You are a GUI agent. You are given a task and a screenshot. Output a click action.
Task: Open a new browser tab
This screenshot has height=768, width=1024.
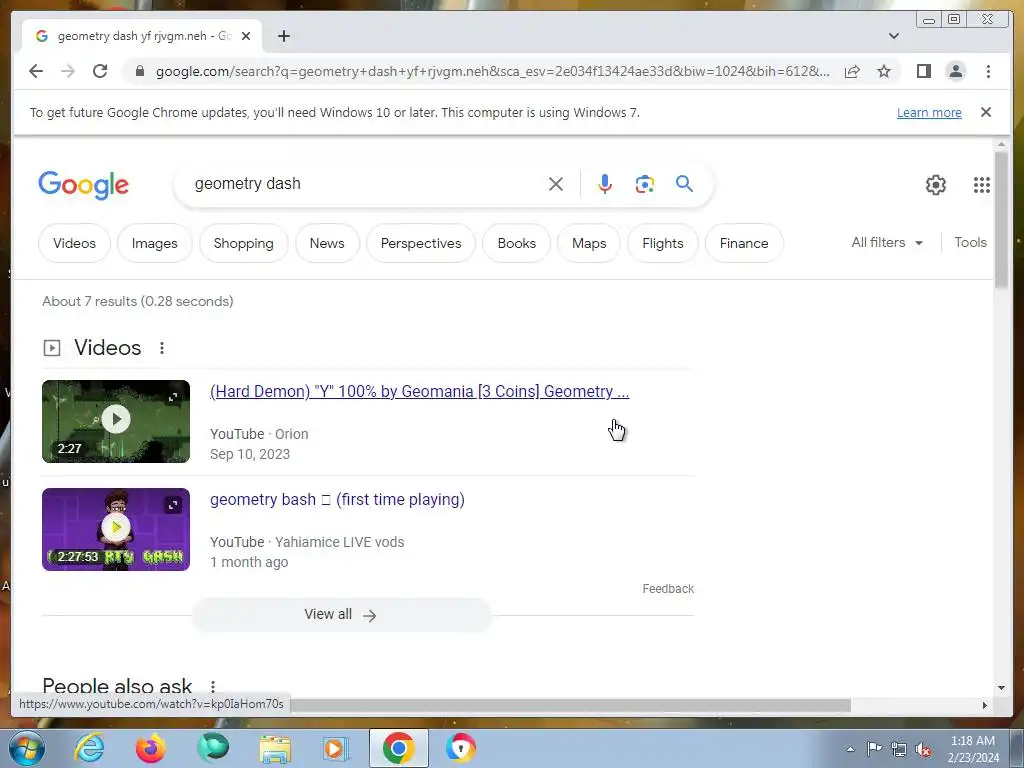point(283,36)
